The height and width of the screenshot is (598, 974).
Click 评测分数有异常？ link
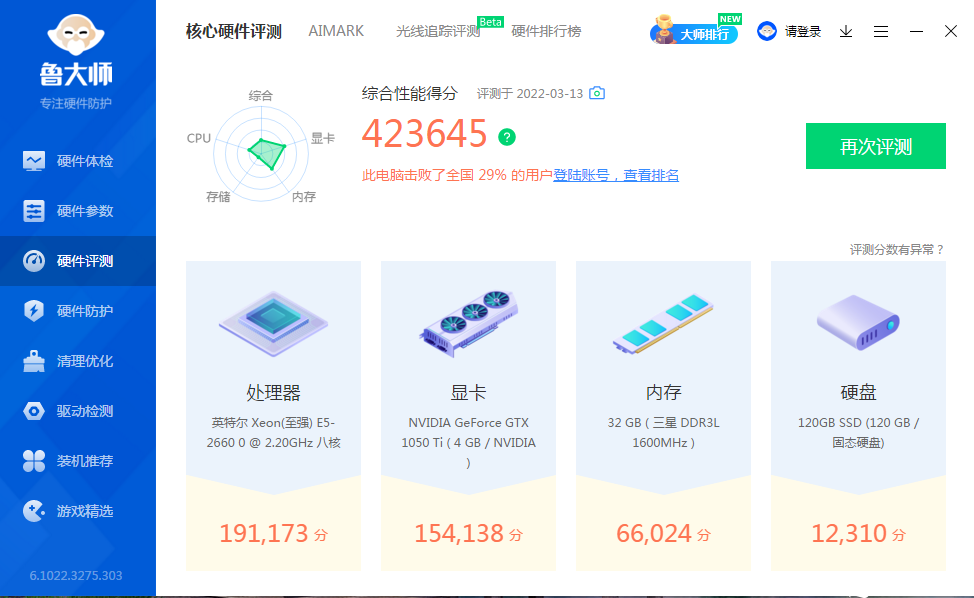coord(897,250)
